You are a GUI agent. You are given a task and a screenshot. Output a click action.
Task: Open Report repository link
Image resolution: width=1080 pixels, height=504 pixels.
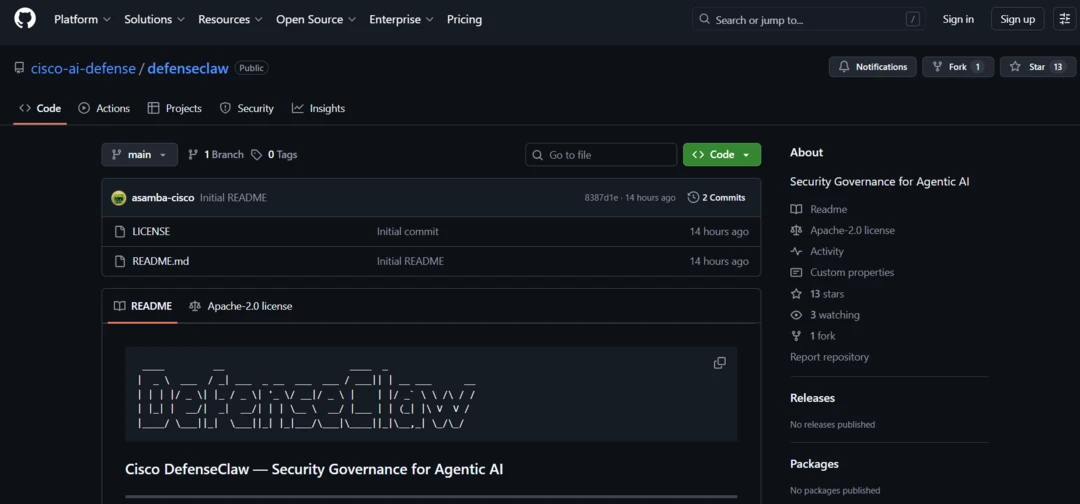tap(829, 357)
